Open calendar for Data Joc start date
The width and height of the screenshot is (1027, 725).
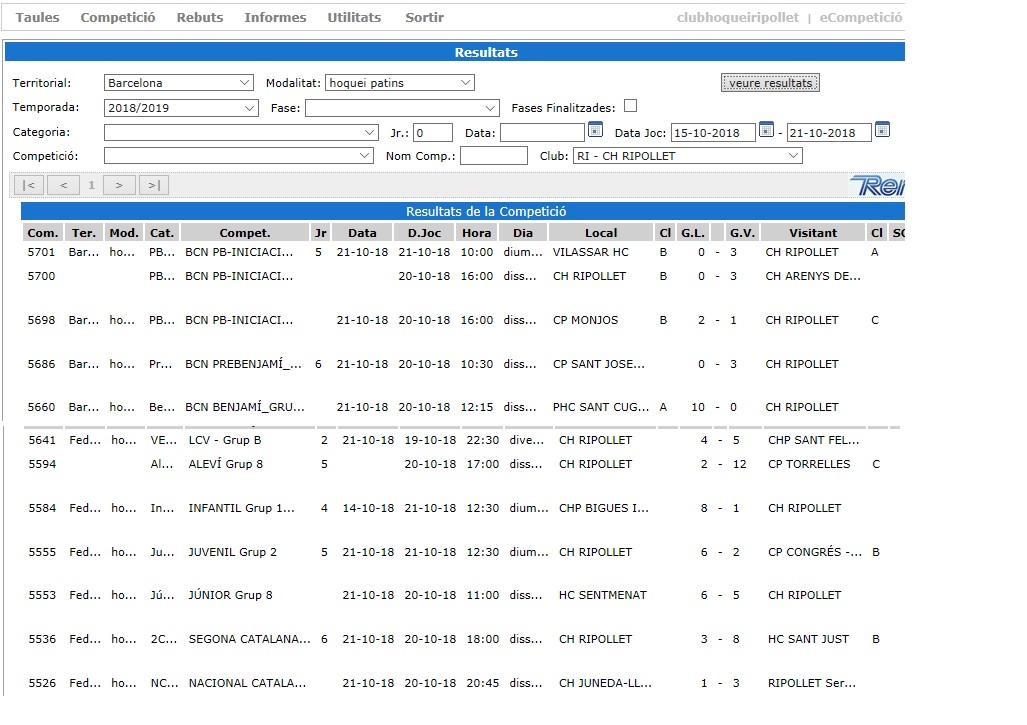766,130
